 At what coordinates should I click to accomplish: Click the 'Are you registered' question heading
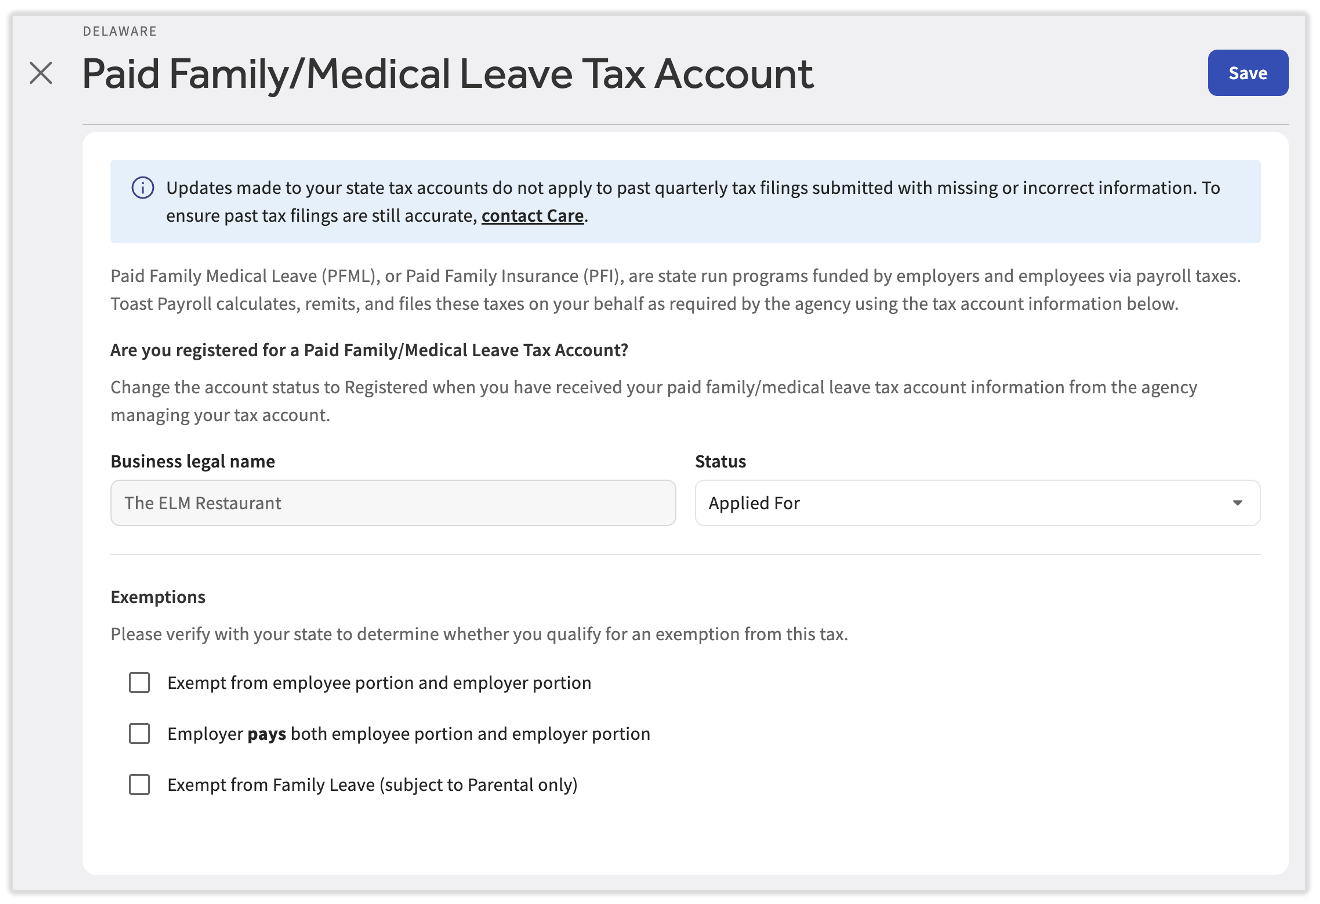(x=369, y=350)
